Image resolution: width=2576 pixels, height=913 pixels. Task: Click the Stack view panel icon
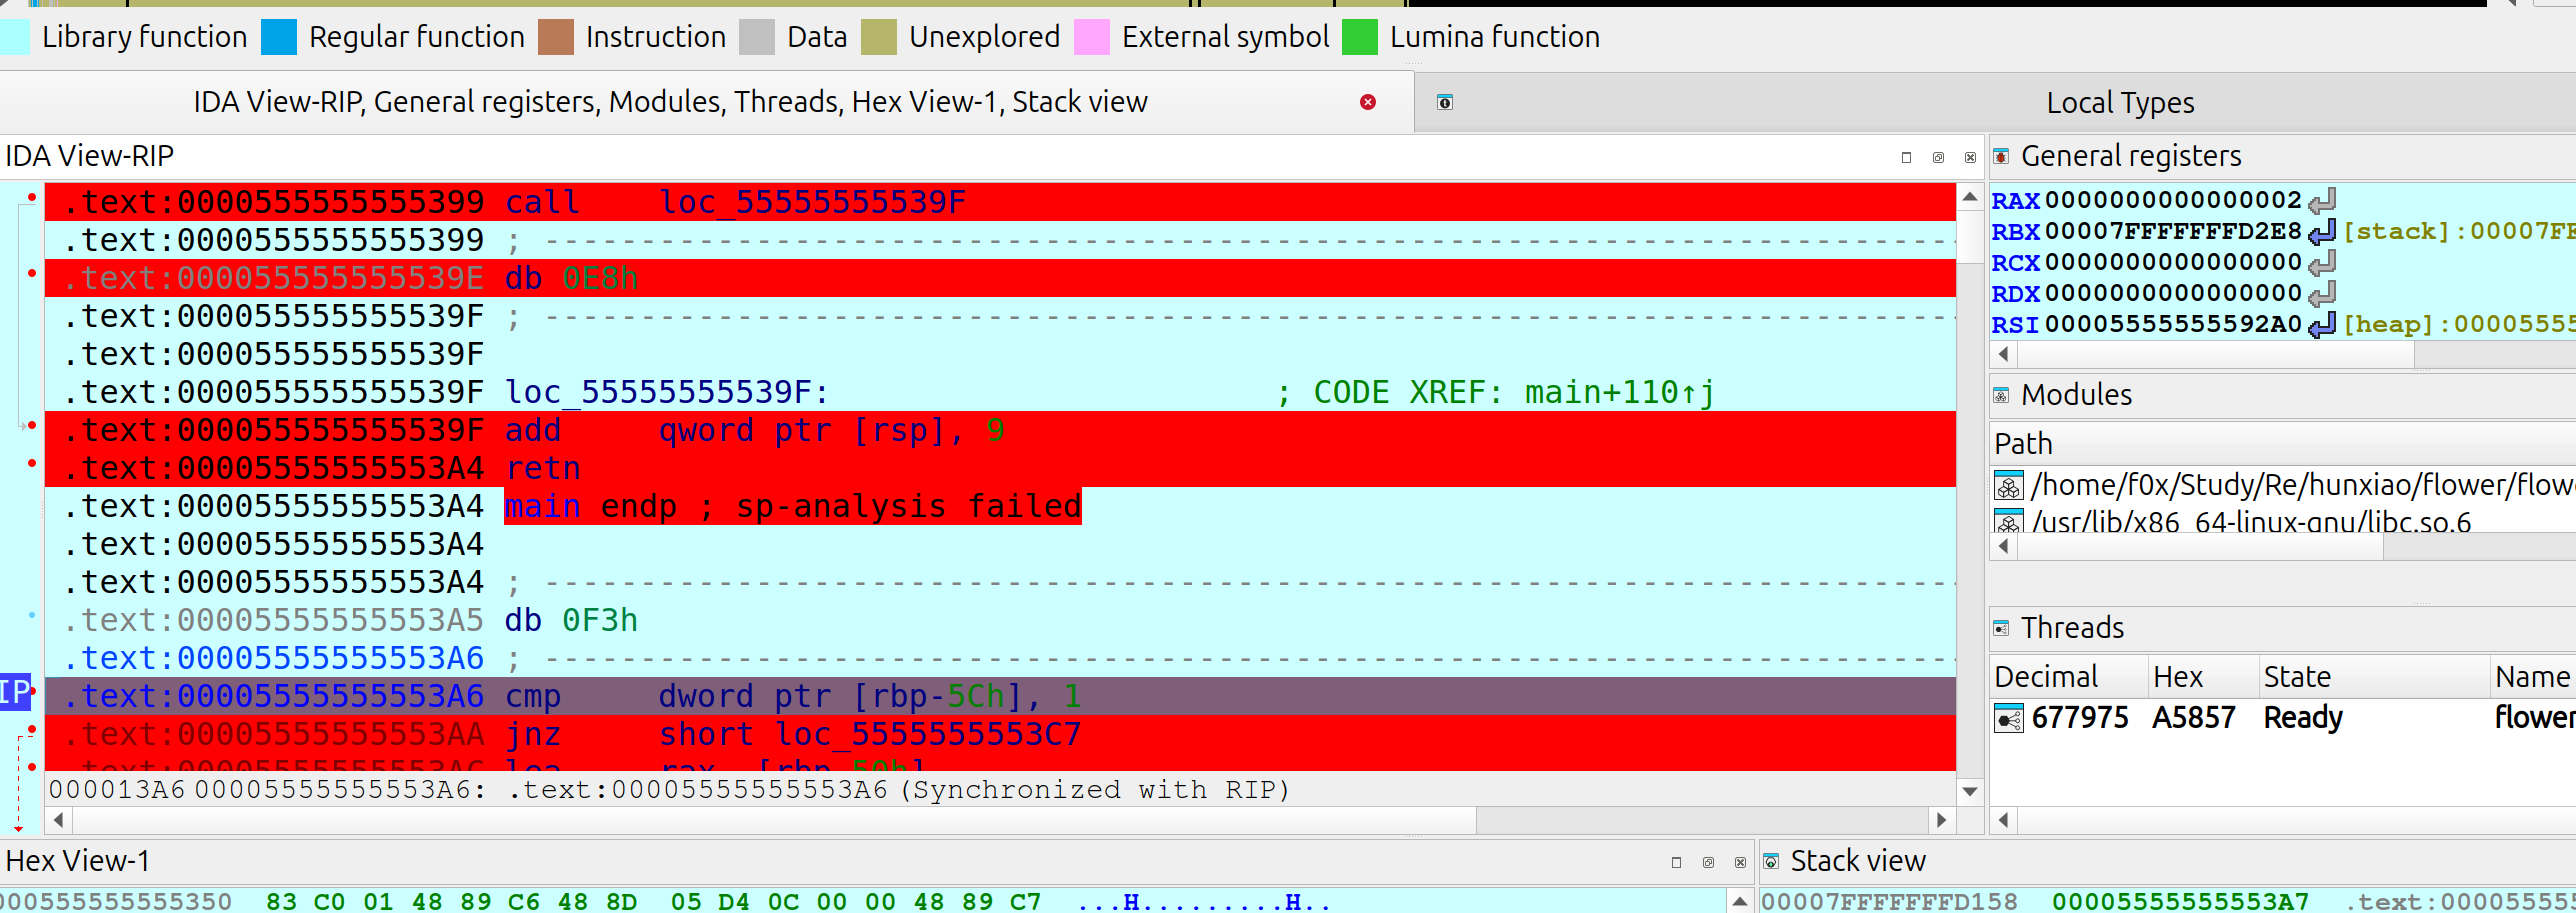1771,861
